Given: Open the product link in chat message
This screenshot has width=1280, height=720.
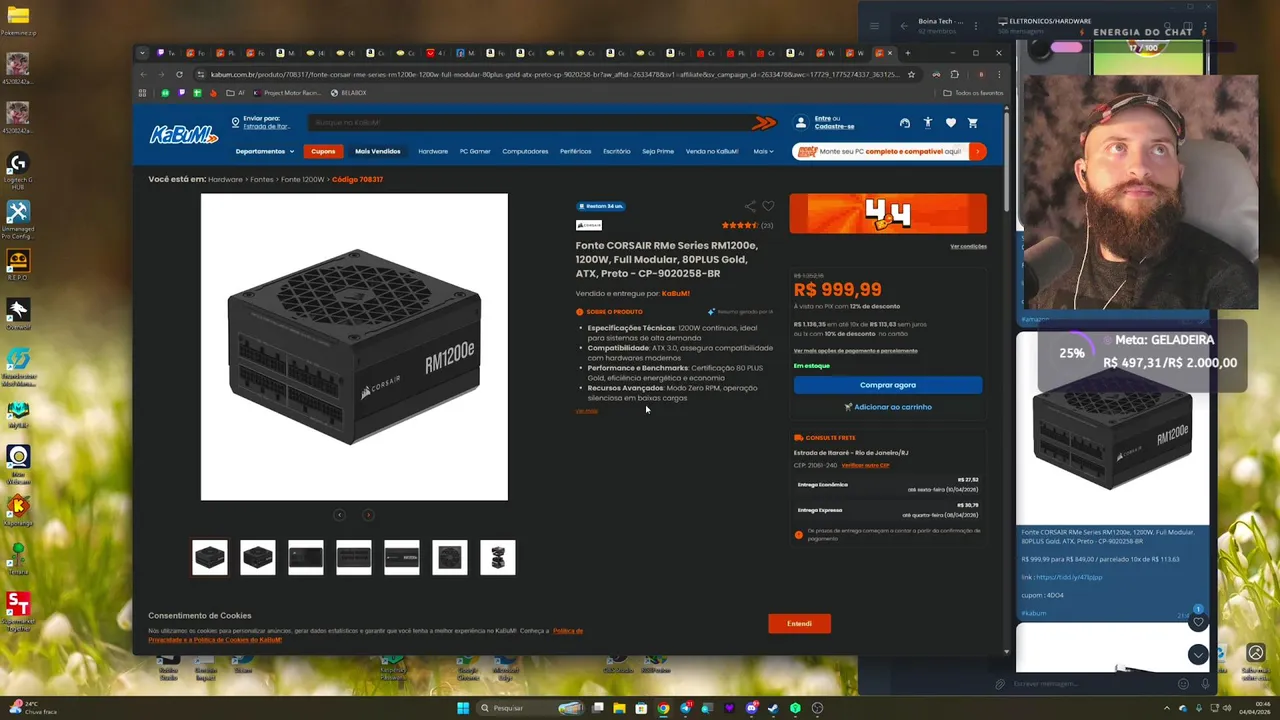Looking at the screenshot, I should 1069,577.
